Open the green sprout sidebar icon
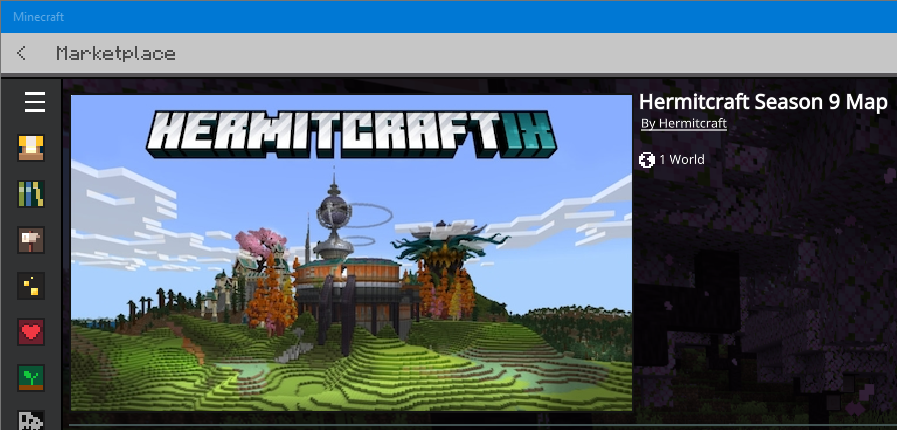Image resolution: width=897 pixels, height=430 pixels. [30, 377]
